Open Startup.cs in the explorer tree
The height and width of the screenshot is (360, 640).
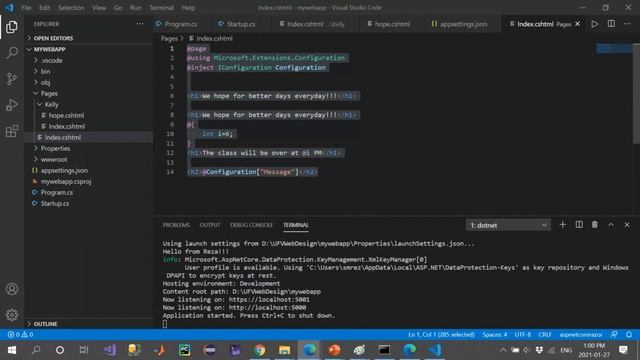pos(55,204)
